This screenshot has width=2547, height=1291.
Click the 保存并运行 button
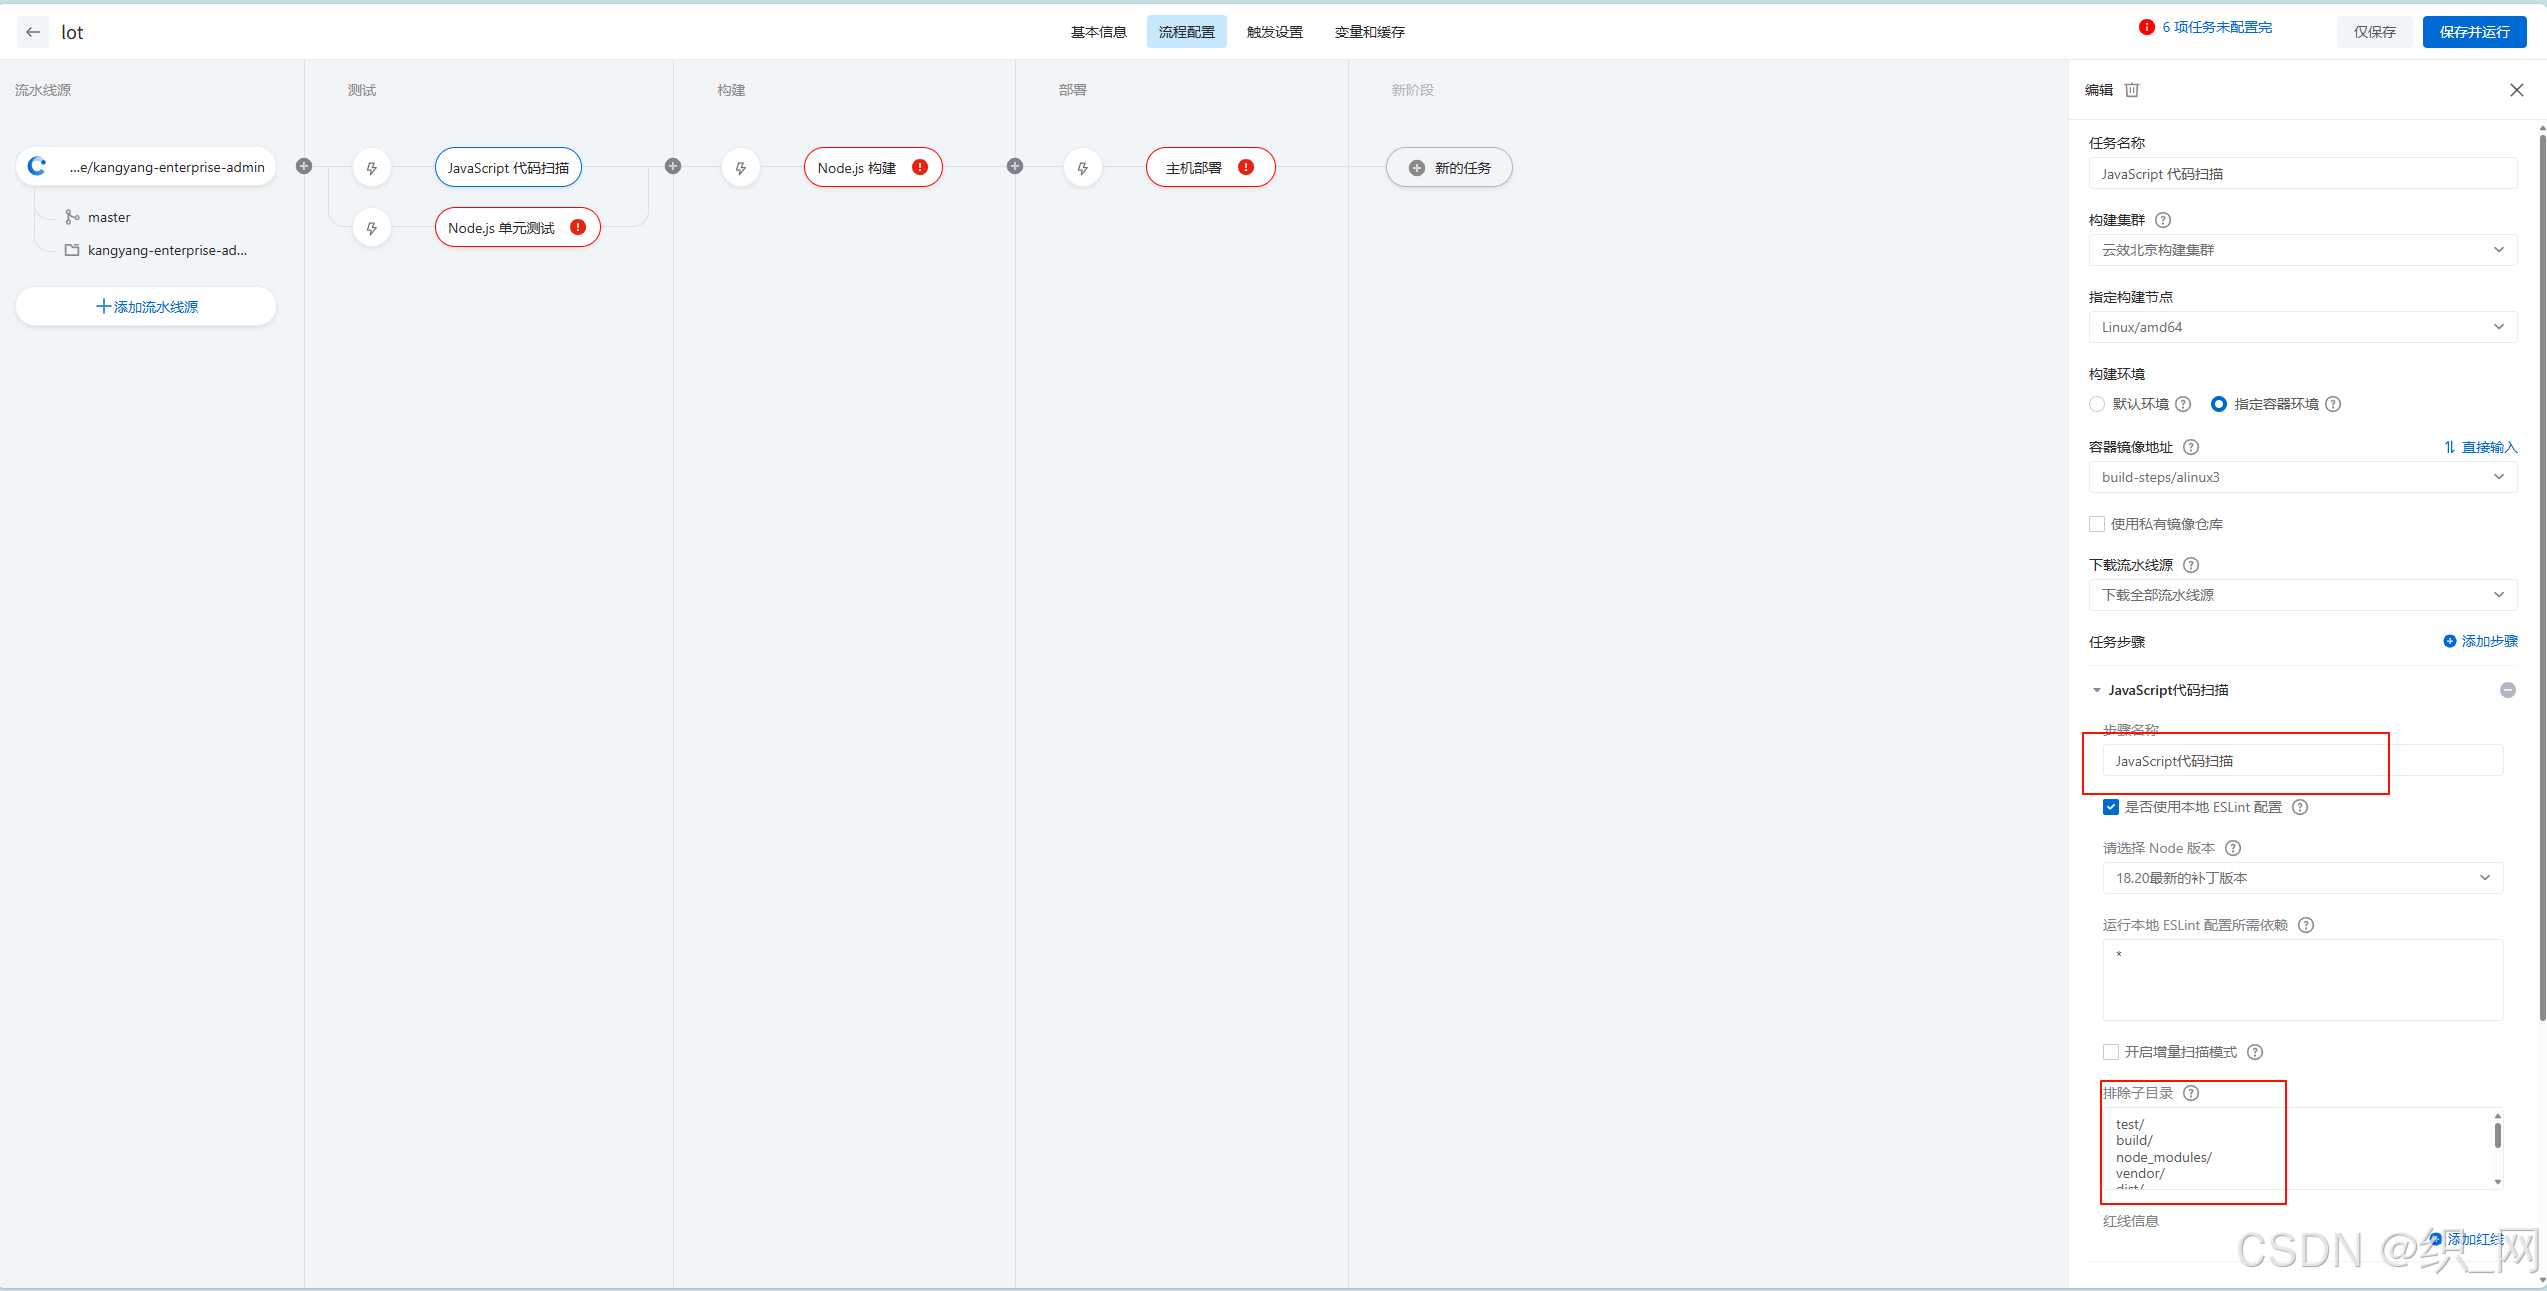coord(2473,32)
